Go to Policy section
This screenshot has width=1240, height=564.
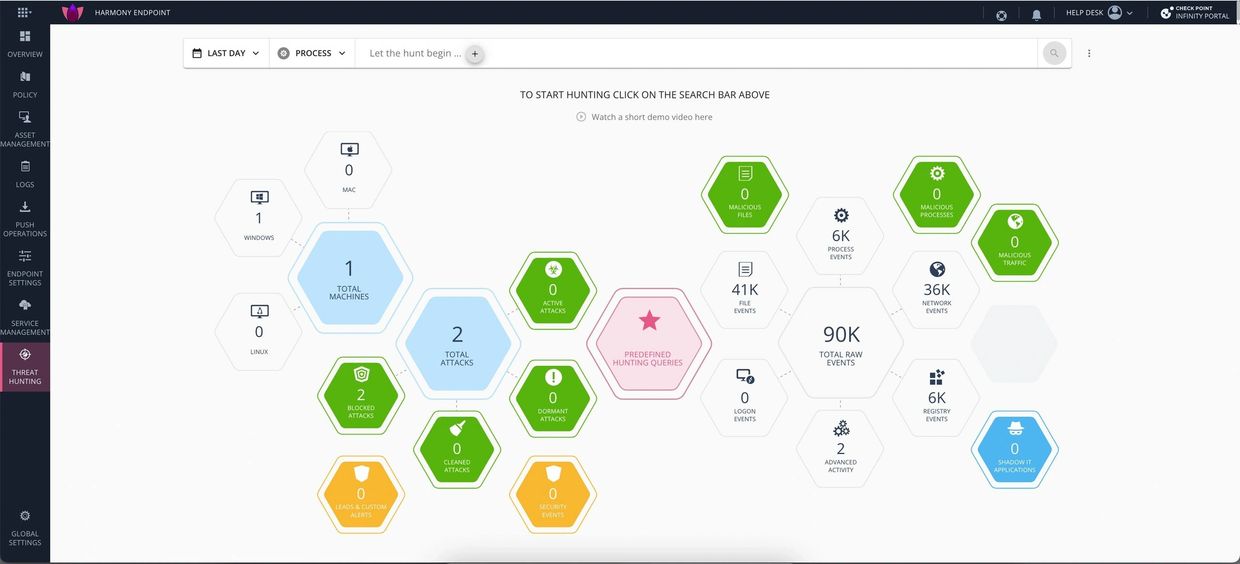tap(25, 85)
